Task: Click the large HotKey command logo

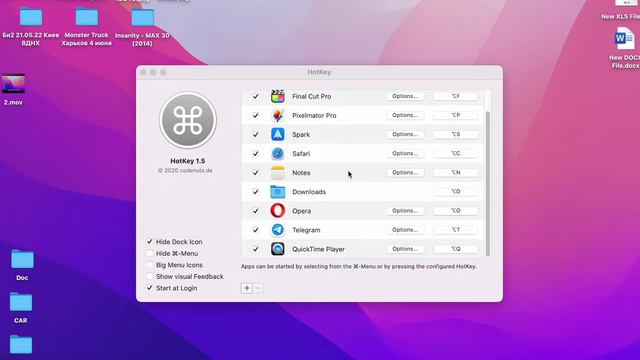Action: point(188,120)
